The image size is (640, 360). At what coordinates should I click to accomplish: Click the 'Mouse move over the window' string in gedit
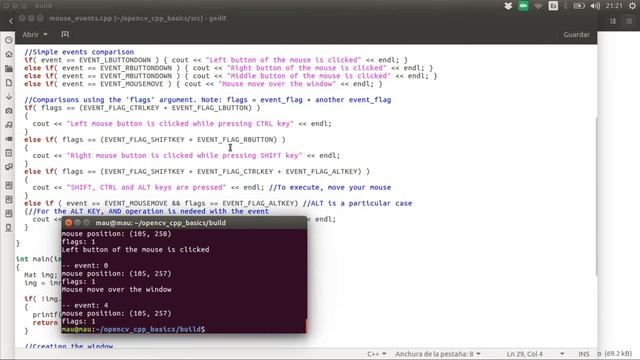point(277,84)
